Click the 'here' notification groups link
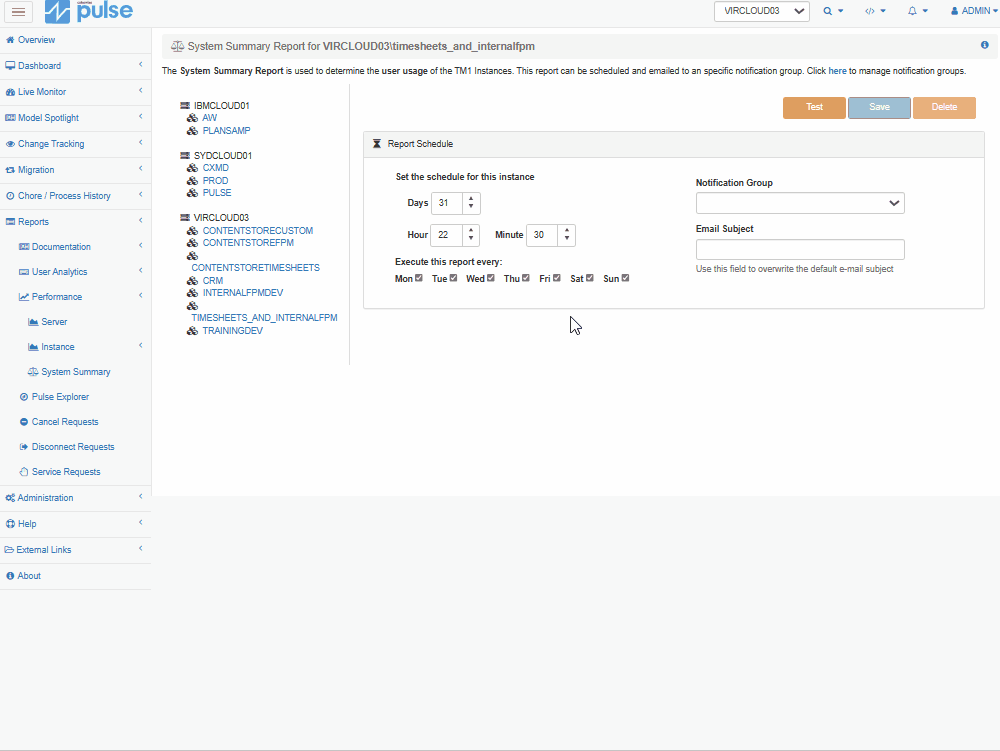Screen dimensions: 1000x751 (x=837, y=71)
